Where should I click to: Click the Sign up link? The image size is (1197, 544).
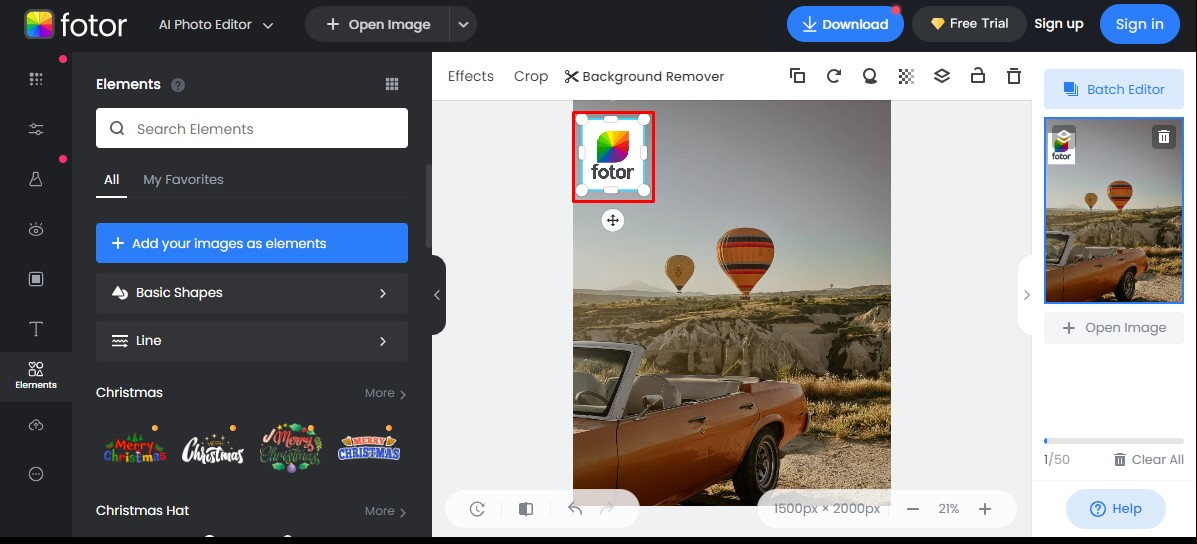[x=1059, y=24]
